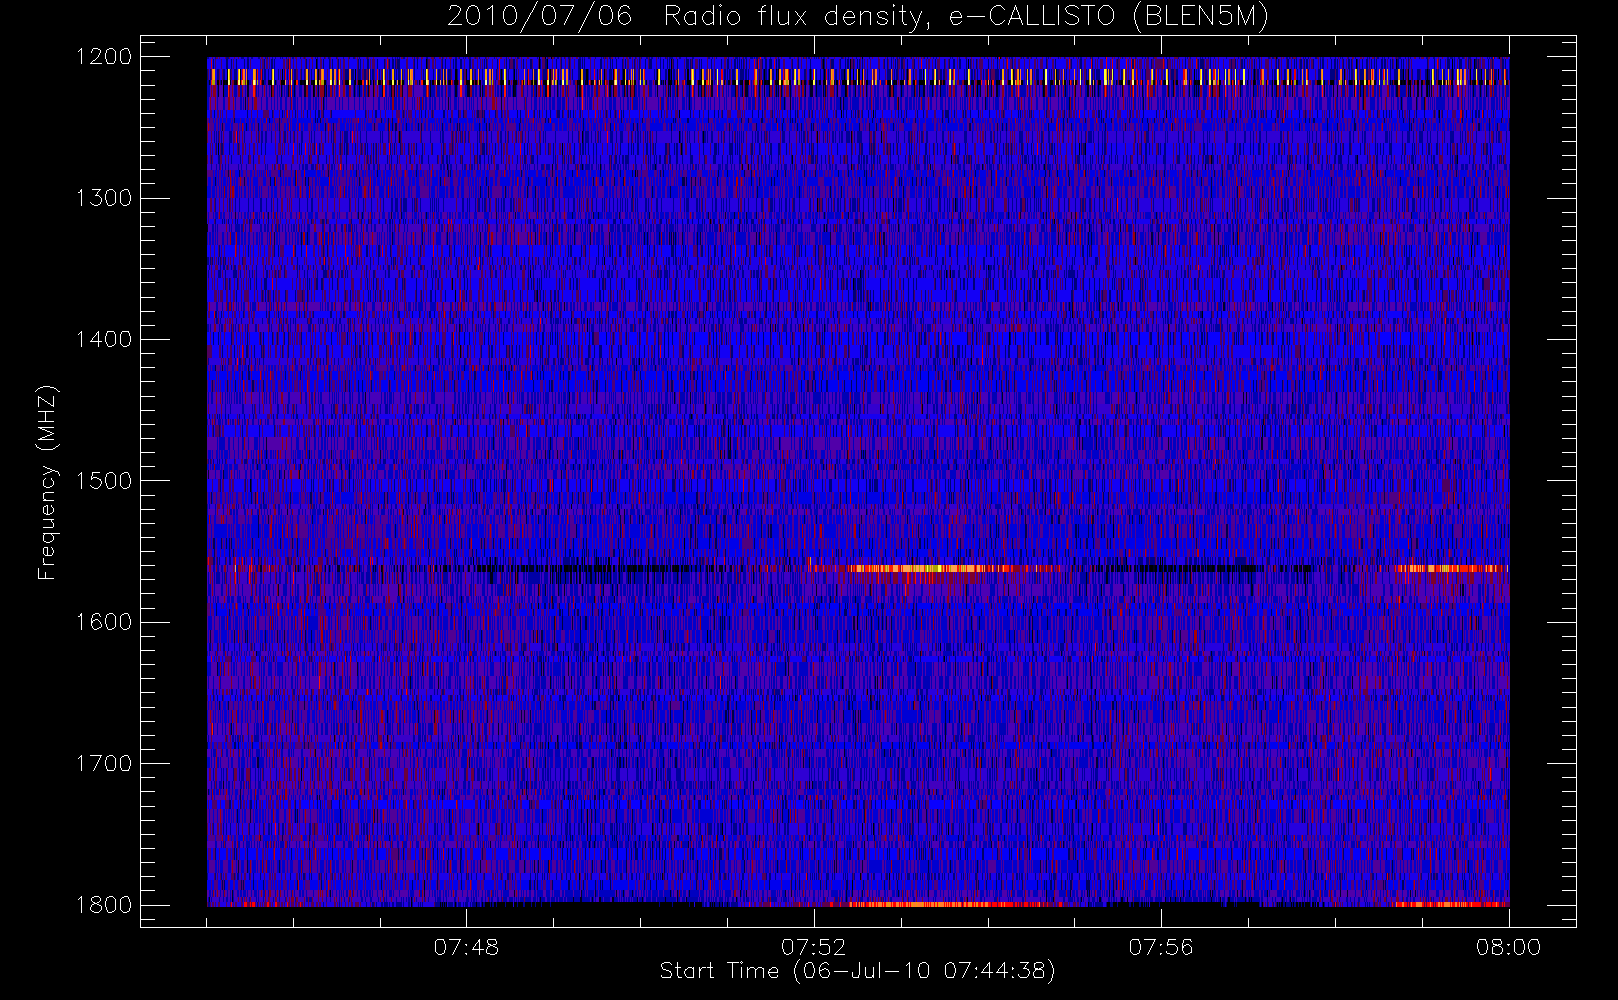Click the 07:52 time axis label
The width and height of the screenshot is (1618, 1000).
(x=813, y=947)
